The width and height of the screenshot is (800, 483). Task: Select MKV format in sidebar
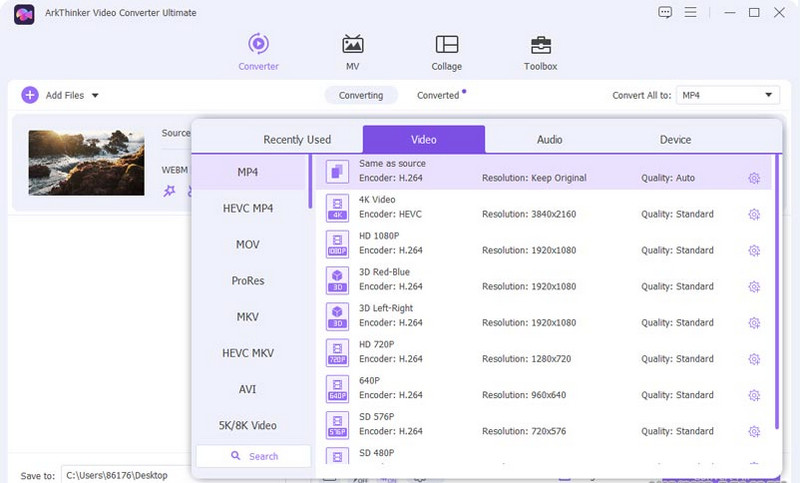(248, 317)
